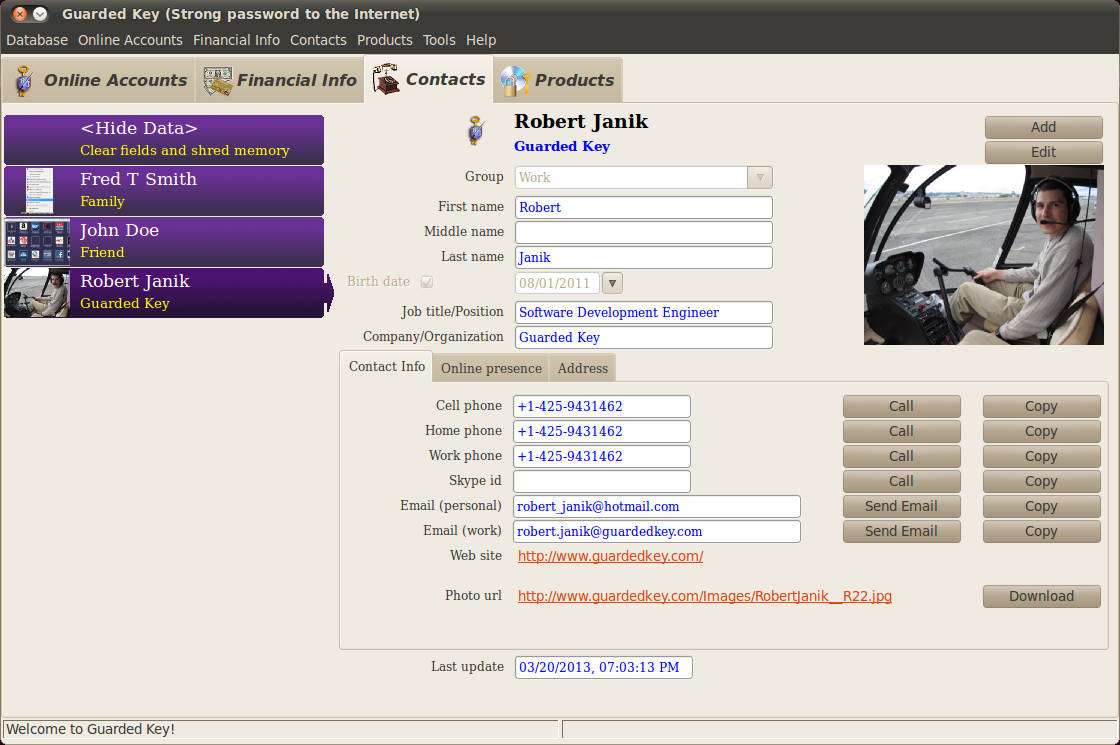The image size is (1120, 745).
Task: Click the Products disc-and-lock icon
Action: 514,81
